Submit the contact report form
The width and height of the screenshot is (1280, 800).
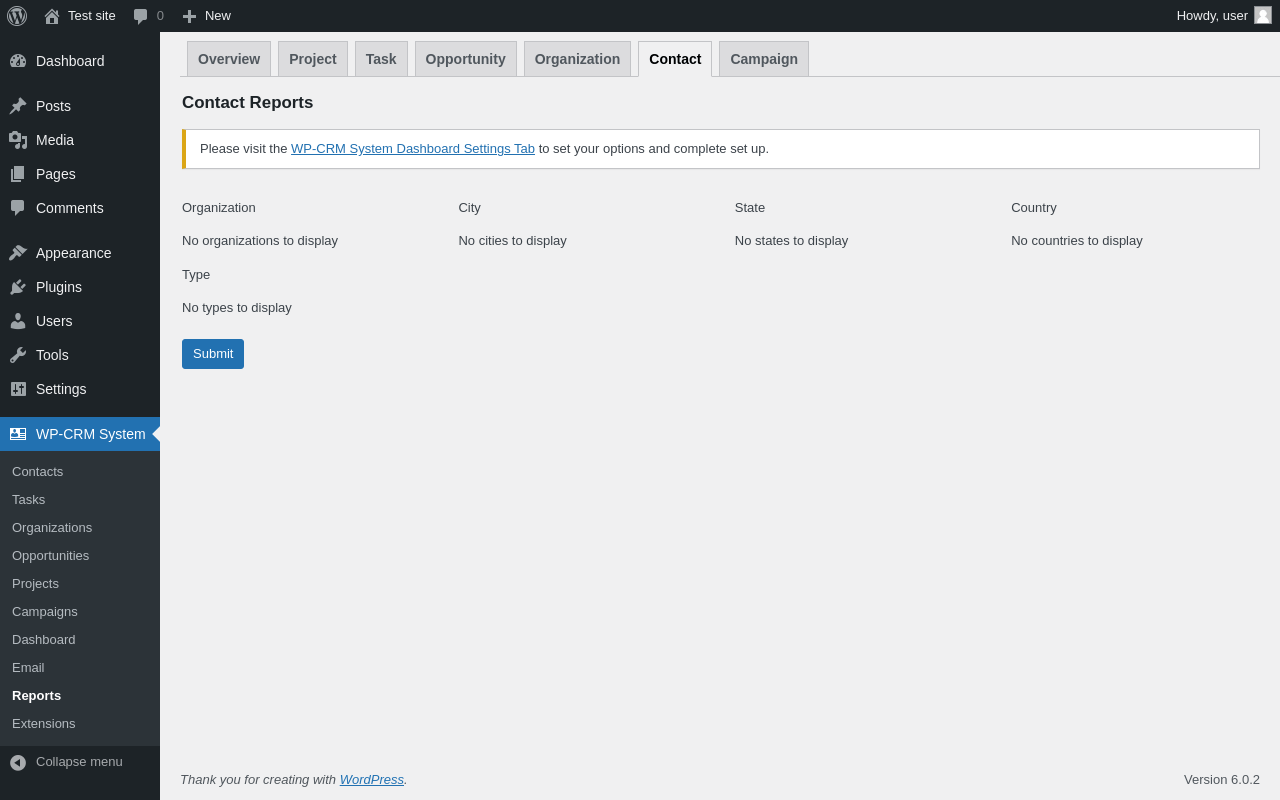(213, 354)
